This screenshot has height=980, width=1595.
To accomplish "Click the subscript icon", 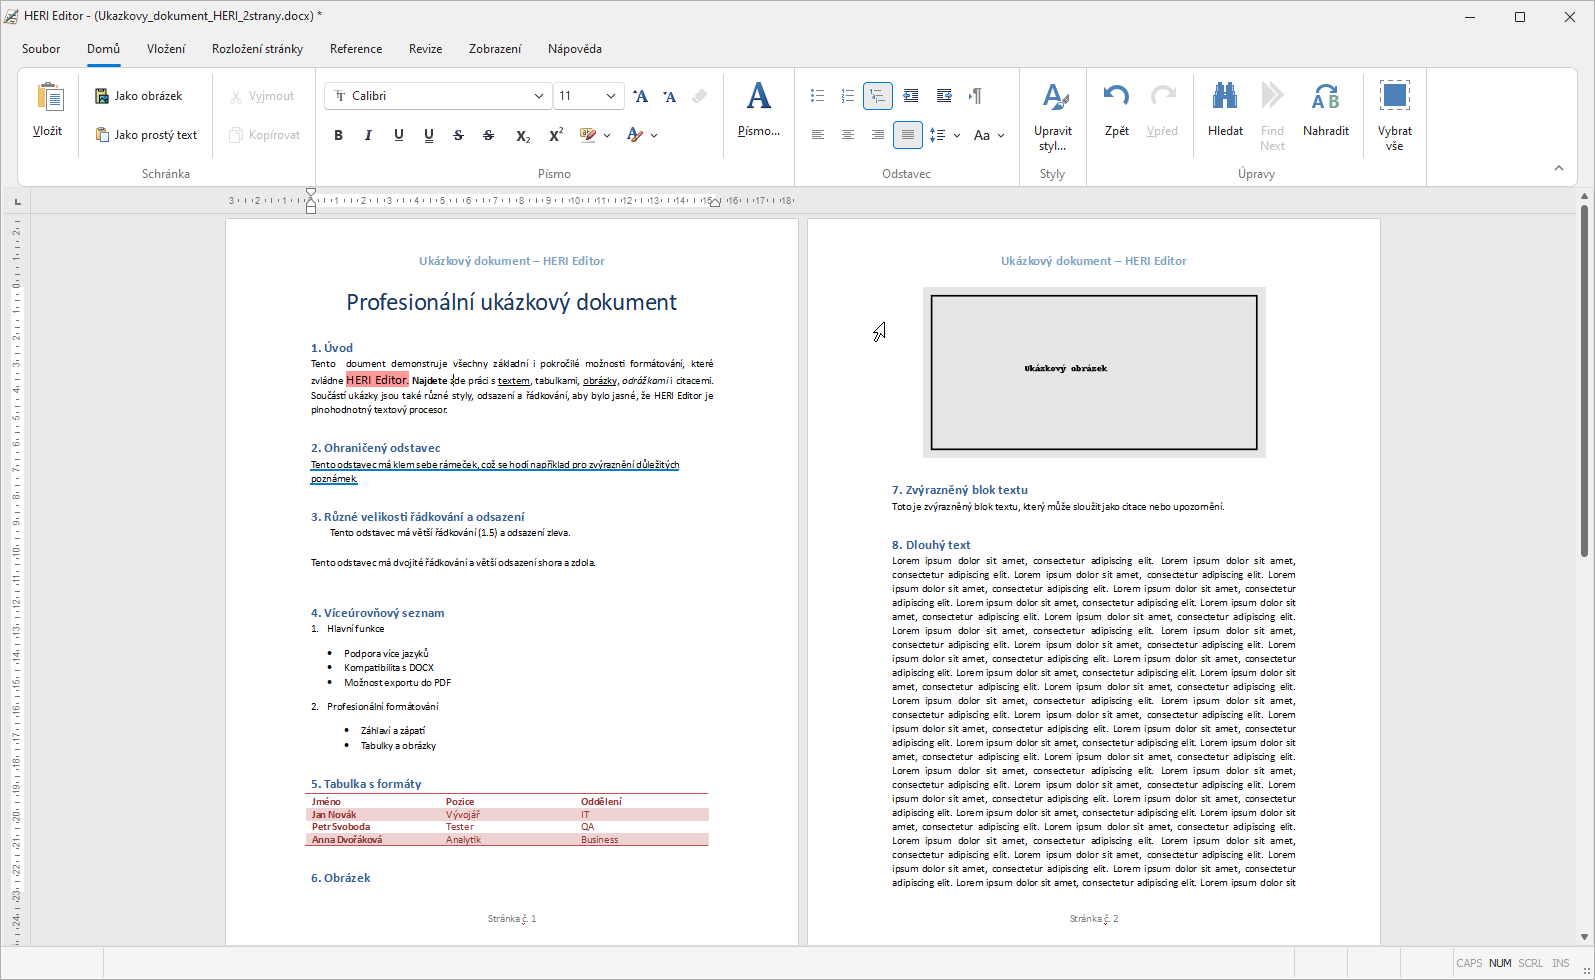I will (x=522, y=135).
